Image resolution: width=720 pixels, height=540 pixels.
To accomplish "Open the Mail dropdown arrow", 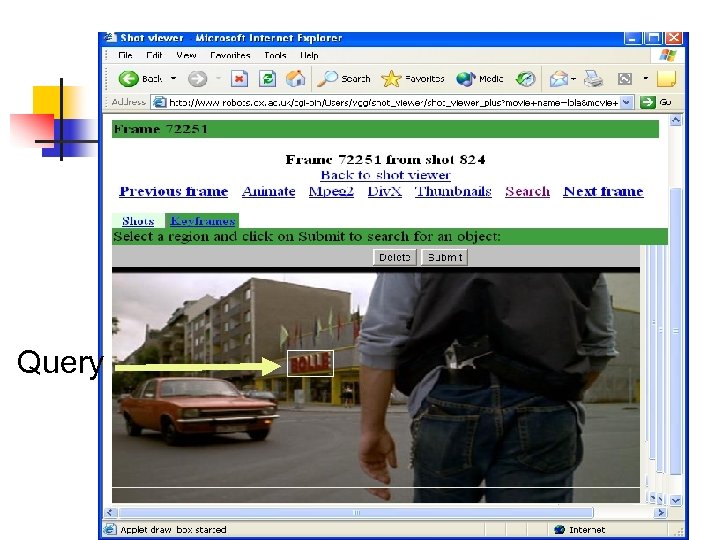I will pyautogui.click(x=573, y=79).
